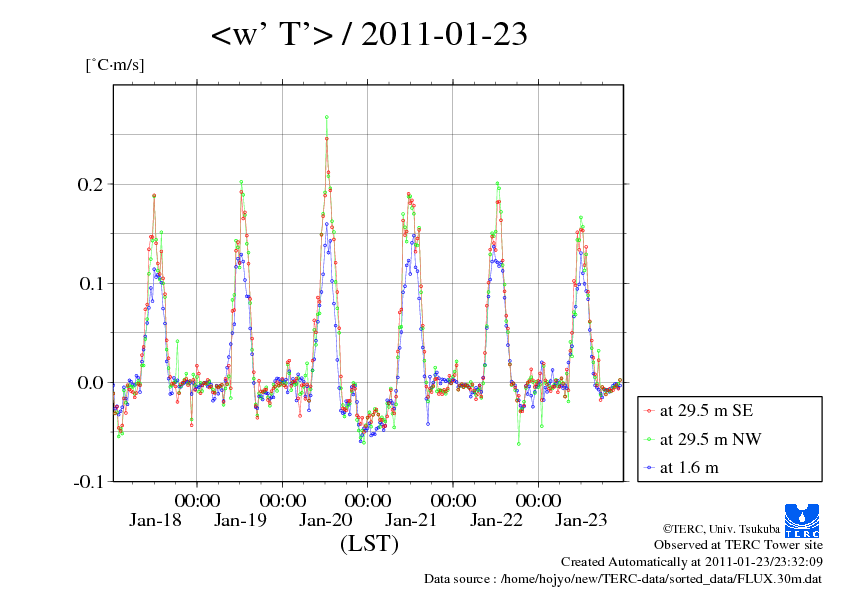842x595 pixels.
Task: Click the blue marker for 1.6 m legend
Action: coord(650,468)
